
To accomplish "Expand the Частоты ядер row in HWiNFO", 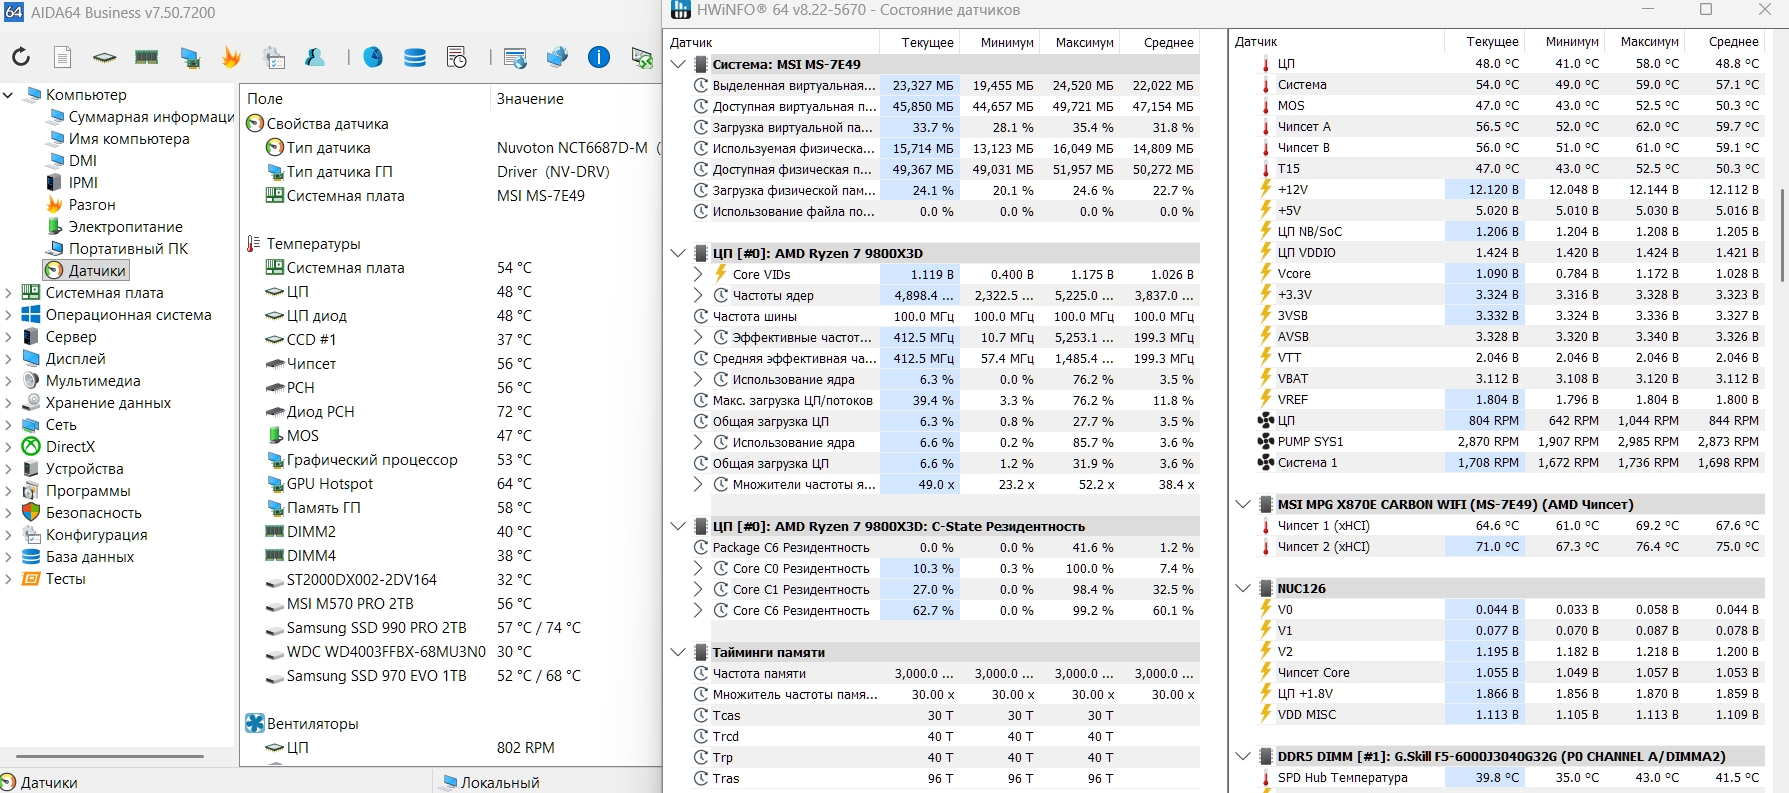I will point(698,295).
